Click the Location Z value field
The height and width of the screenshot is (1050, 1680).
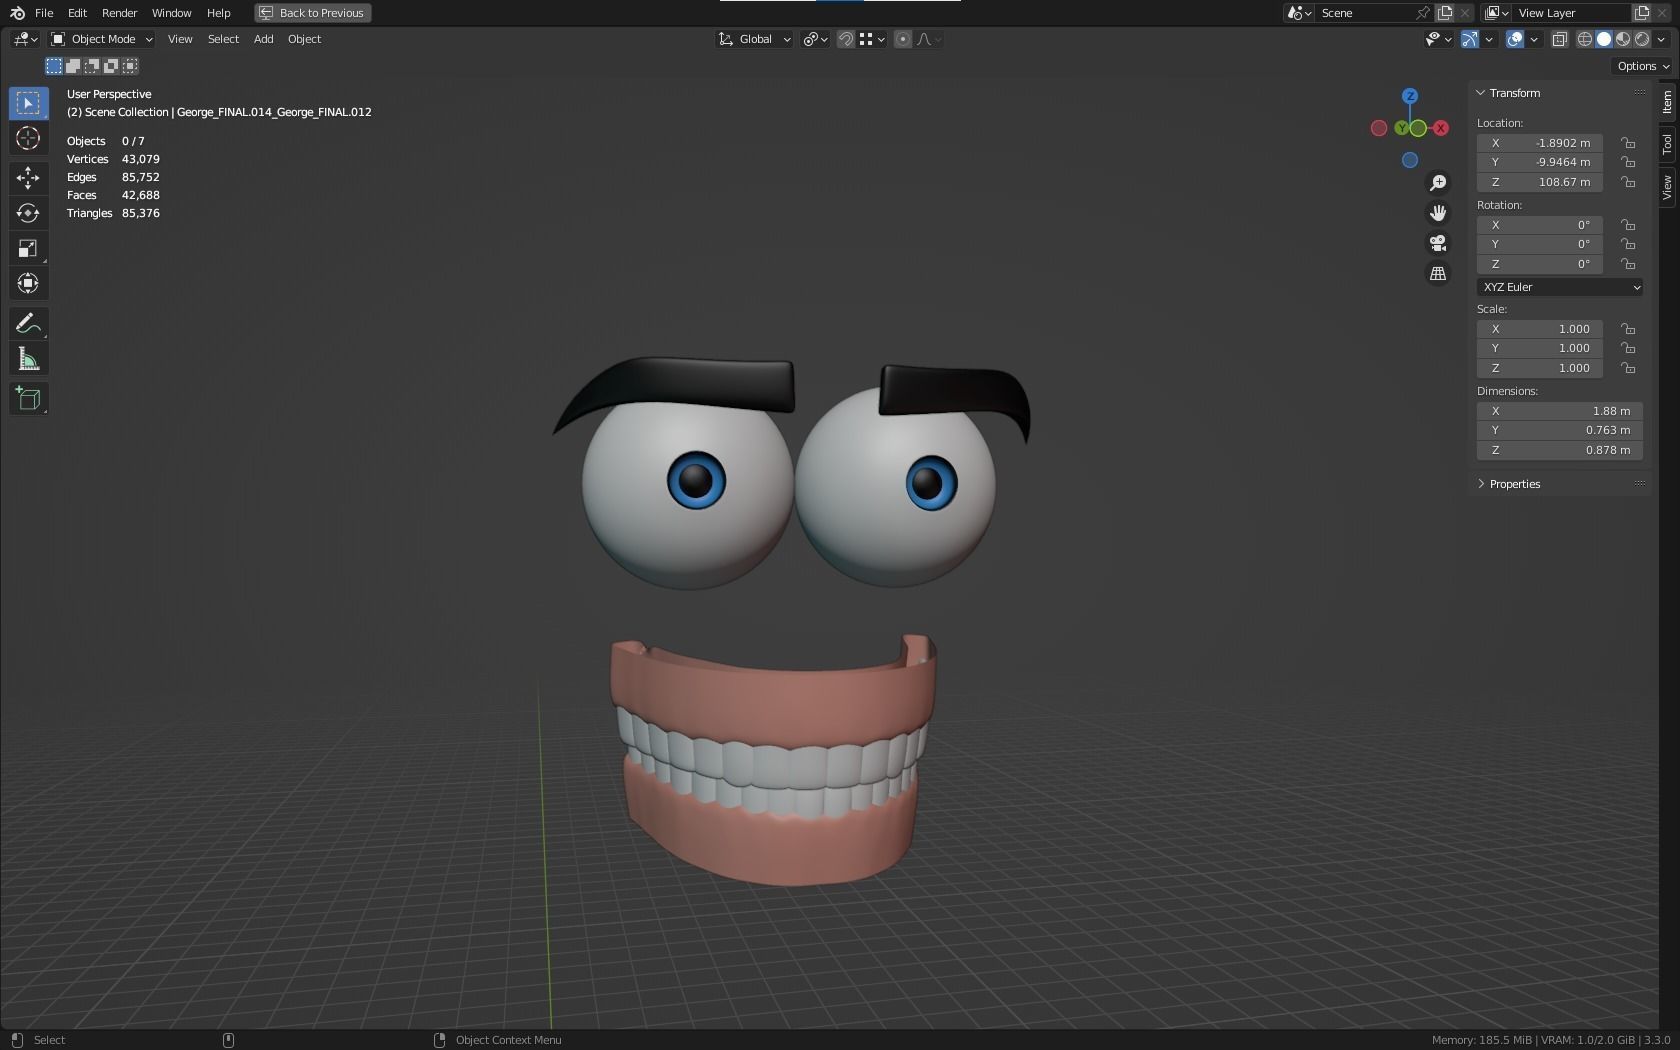tap(1540, 182)
